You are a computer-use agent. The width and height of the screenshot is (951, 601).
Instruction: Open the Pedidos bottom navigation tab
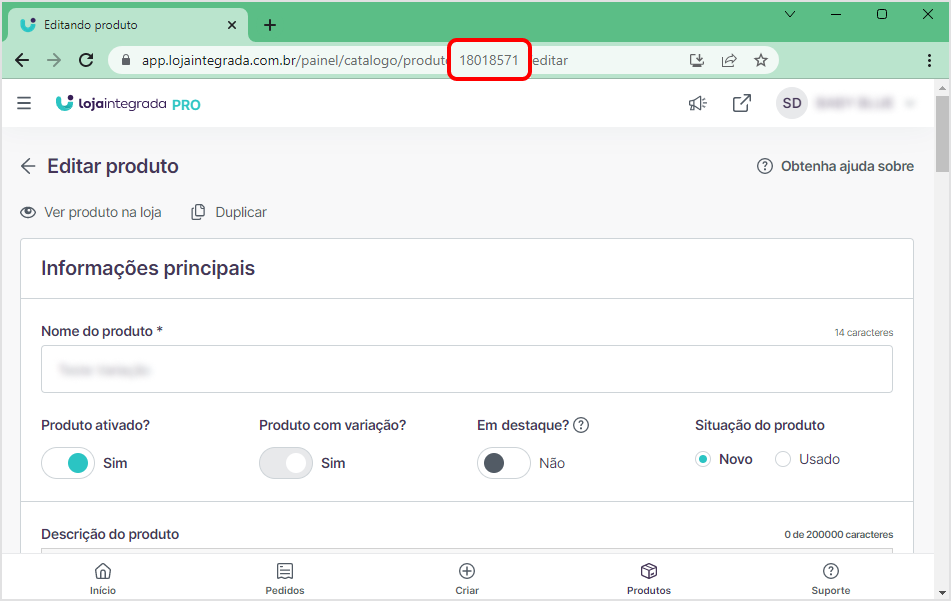click(x=285, y=578)
